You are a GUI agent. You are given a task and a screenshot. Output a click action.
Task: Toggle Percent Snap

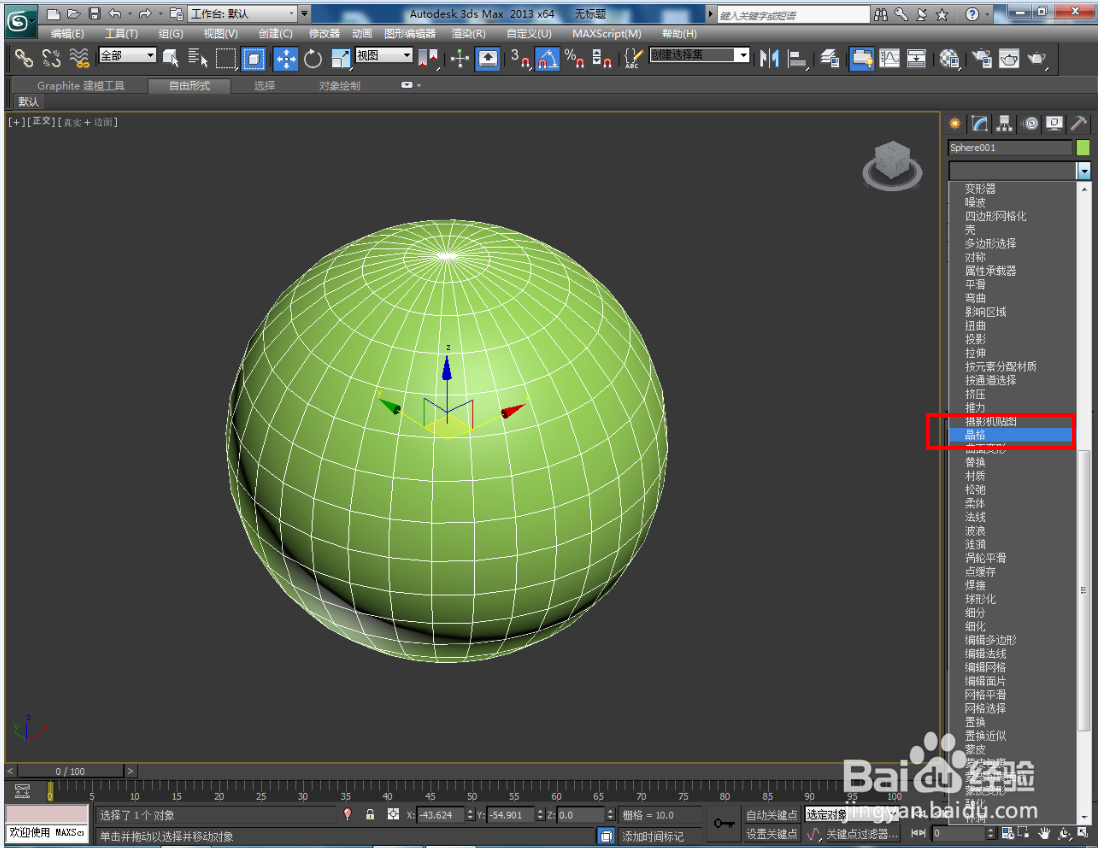(x=575, y=58)
